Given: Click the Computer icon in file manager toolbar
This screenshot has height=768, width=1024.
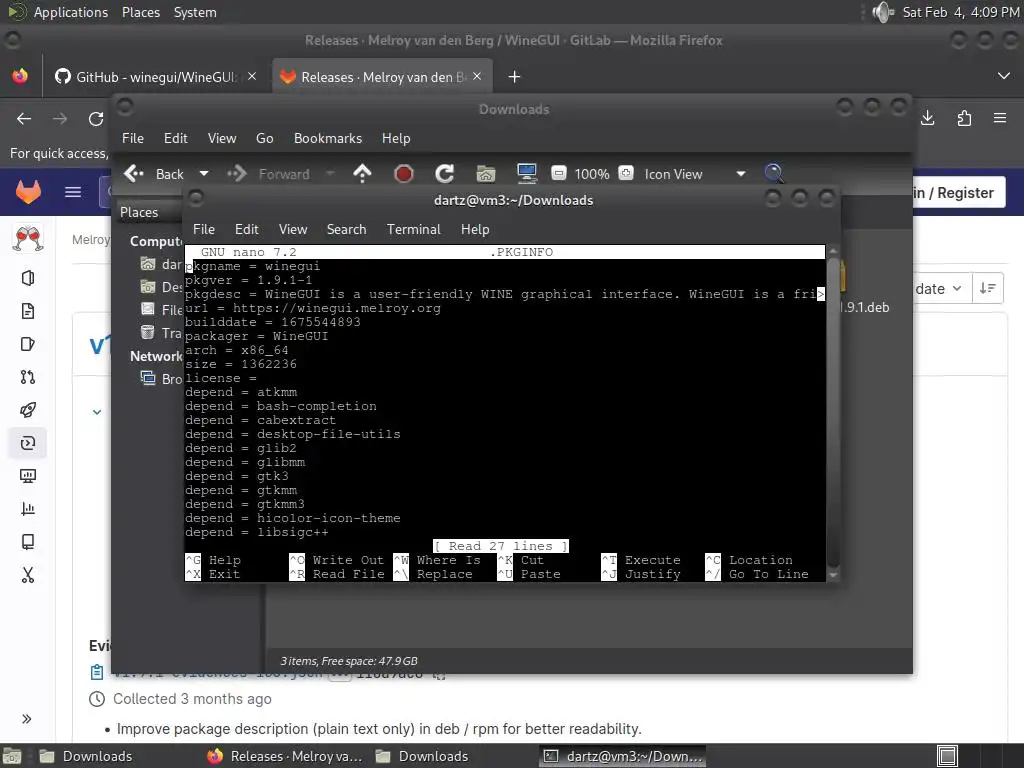Looking at the screenshot, I should coord(526,174).
